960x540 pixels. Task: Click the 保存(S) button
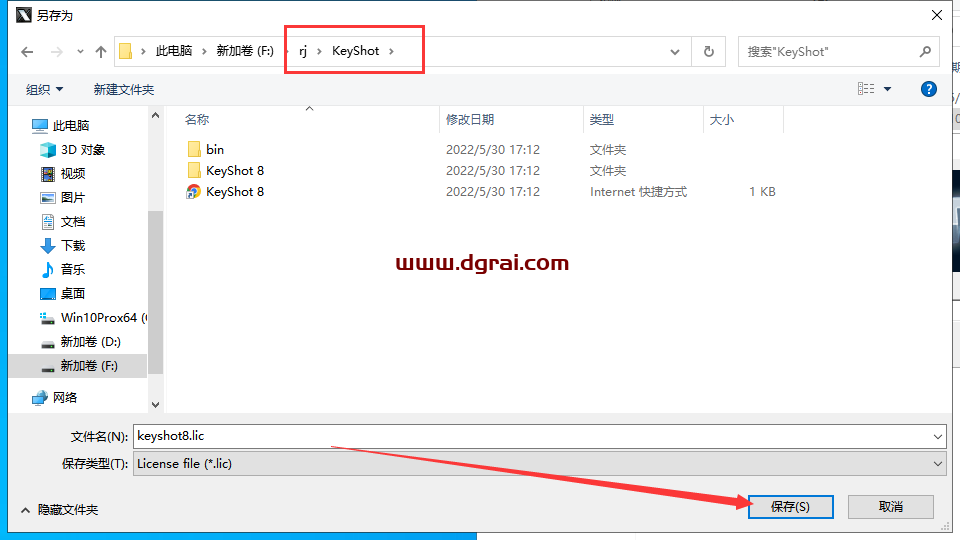point(789,506)
